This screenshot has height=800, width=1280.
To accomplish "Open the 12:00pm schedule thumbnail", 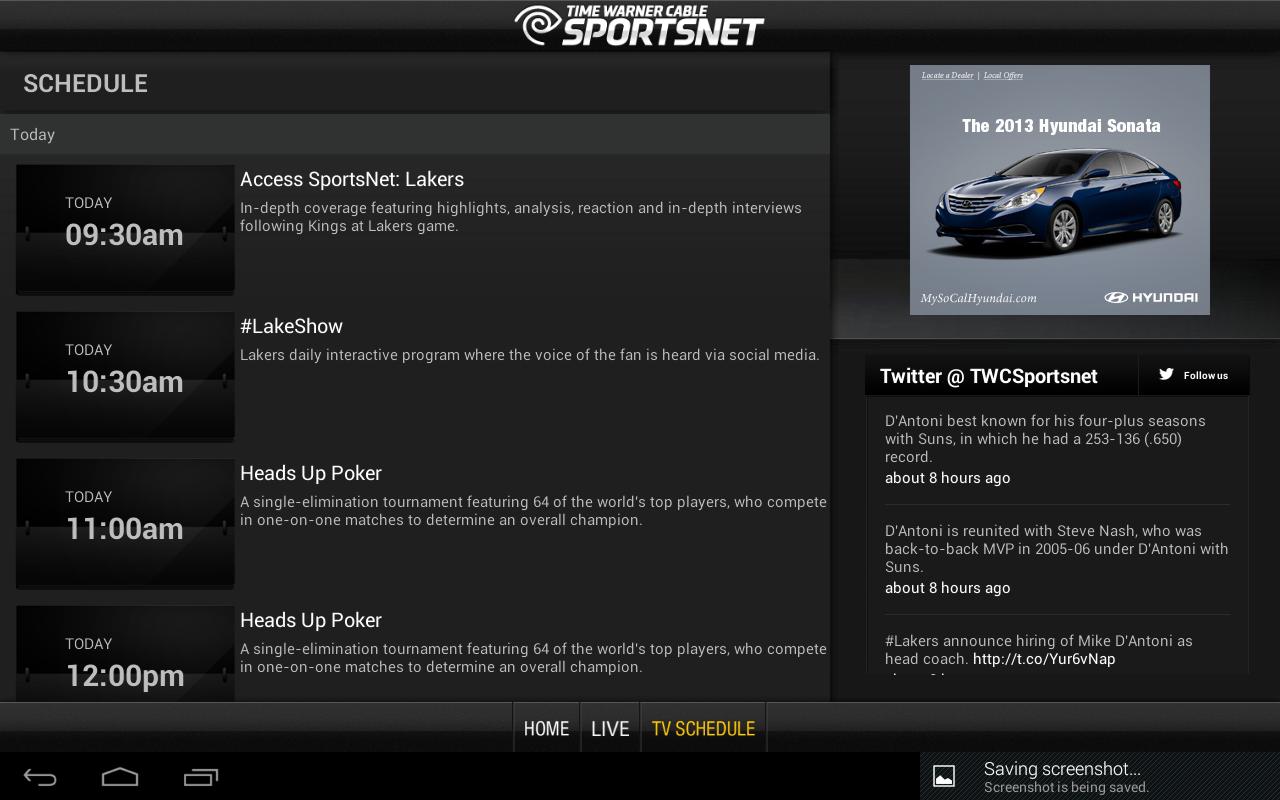I will tap(125, 653).
